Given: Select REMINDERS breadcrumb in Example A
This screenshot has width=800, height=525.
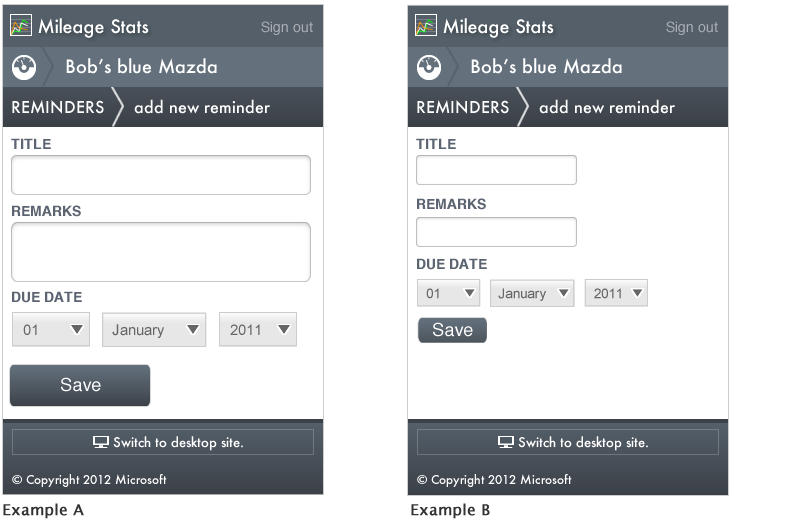Looking at the screenshot, I should pyautogui.click(x=58, y=107).
